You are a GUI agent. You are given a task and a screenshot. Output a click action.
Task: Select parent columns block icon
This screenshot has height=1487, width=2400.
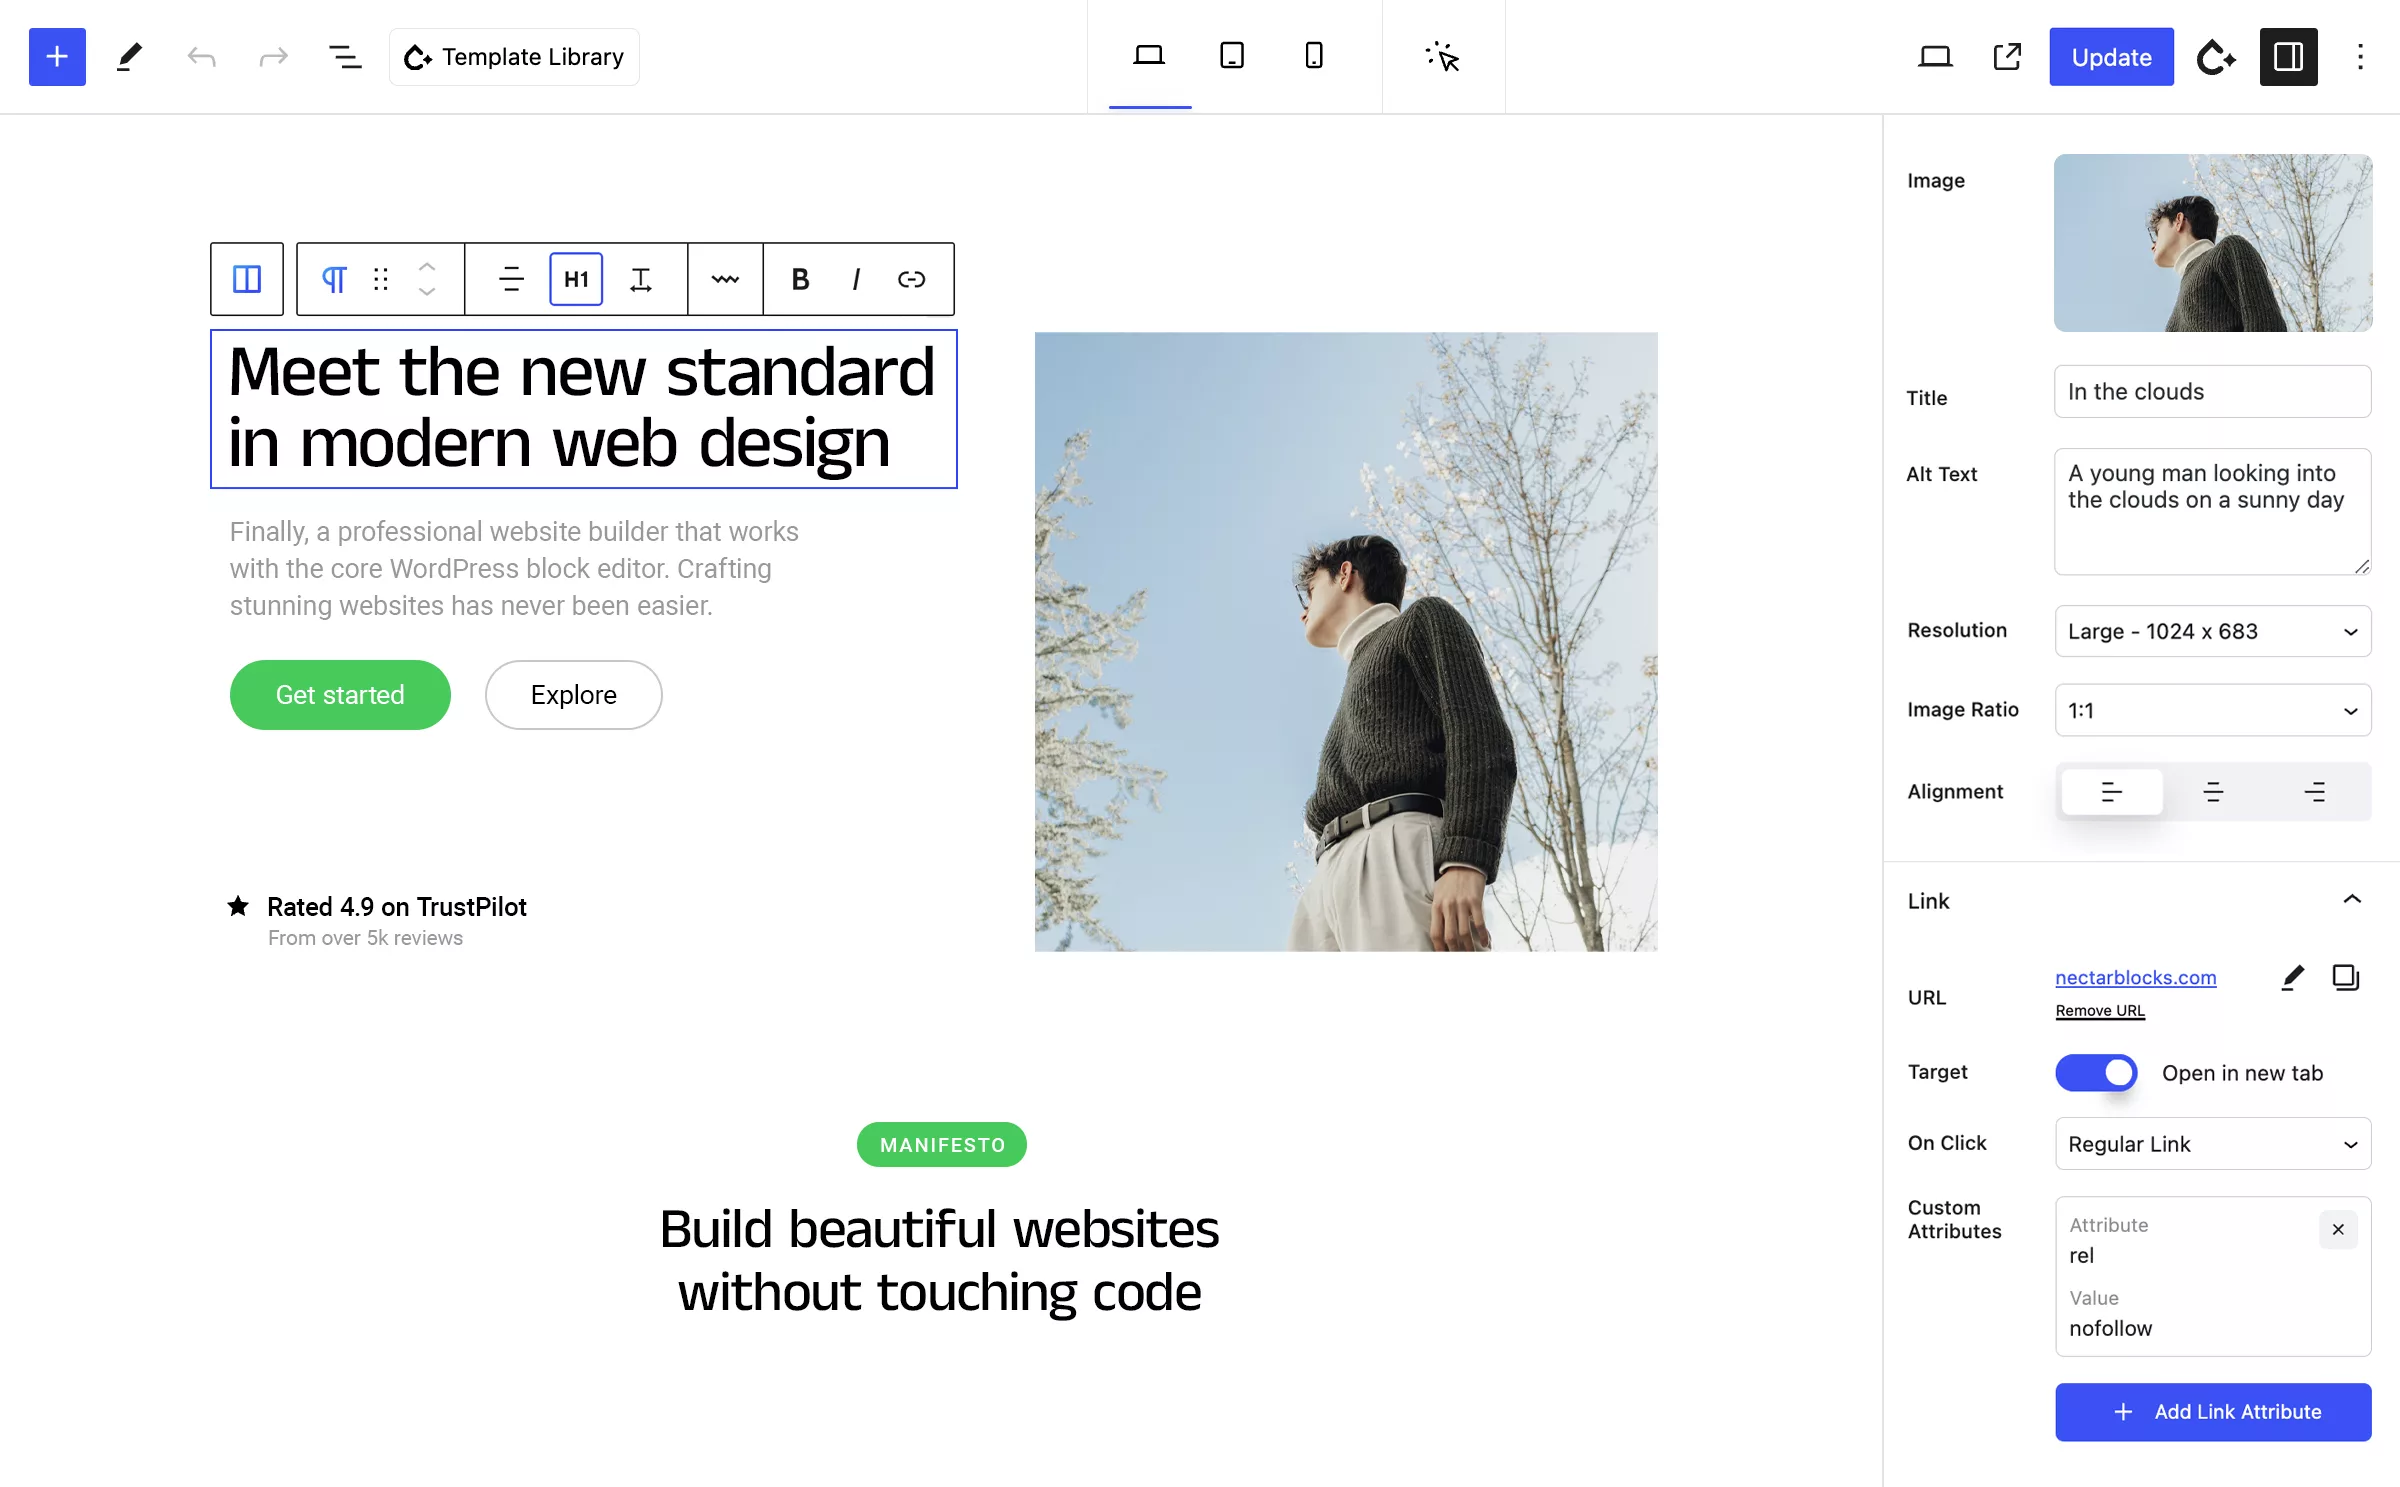point(247,279)
